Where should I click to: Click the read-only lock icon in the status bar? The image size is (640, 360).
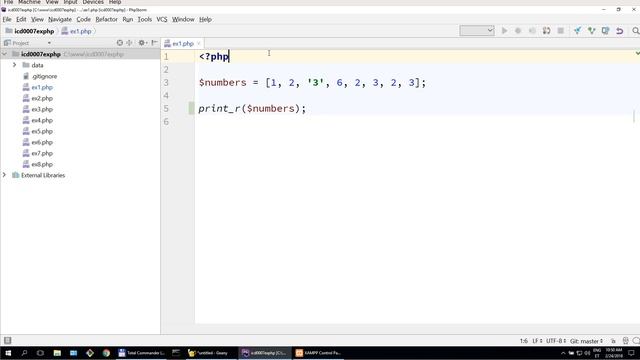coord(613,341)
